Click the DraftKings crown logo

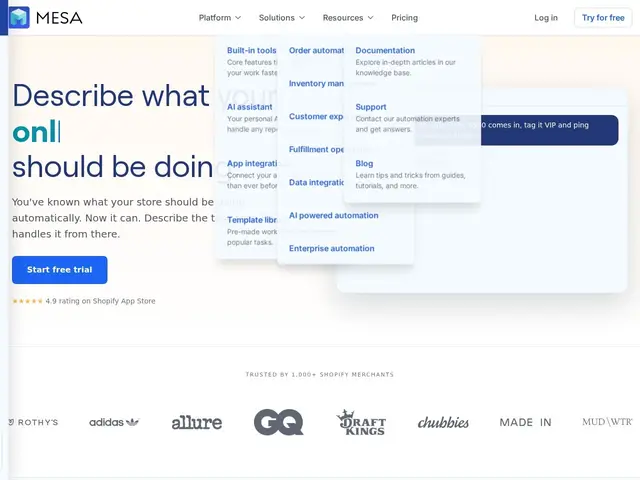pyautogui.click(x=361, y=422)
